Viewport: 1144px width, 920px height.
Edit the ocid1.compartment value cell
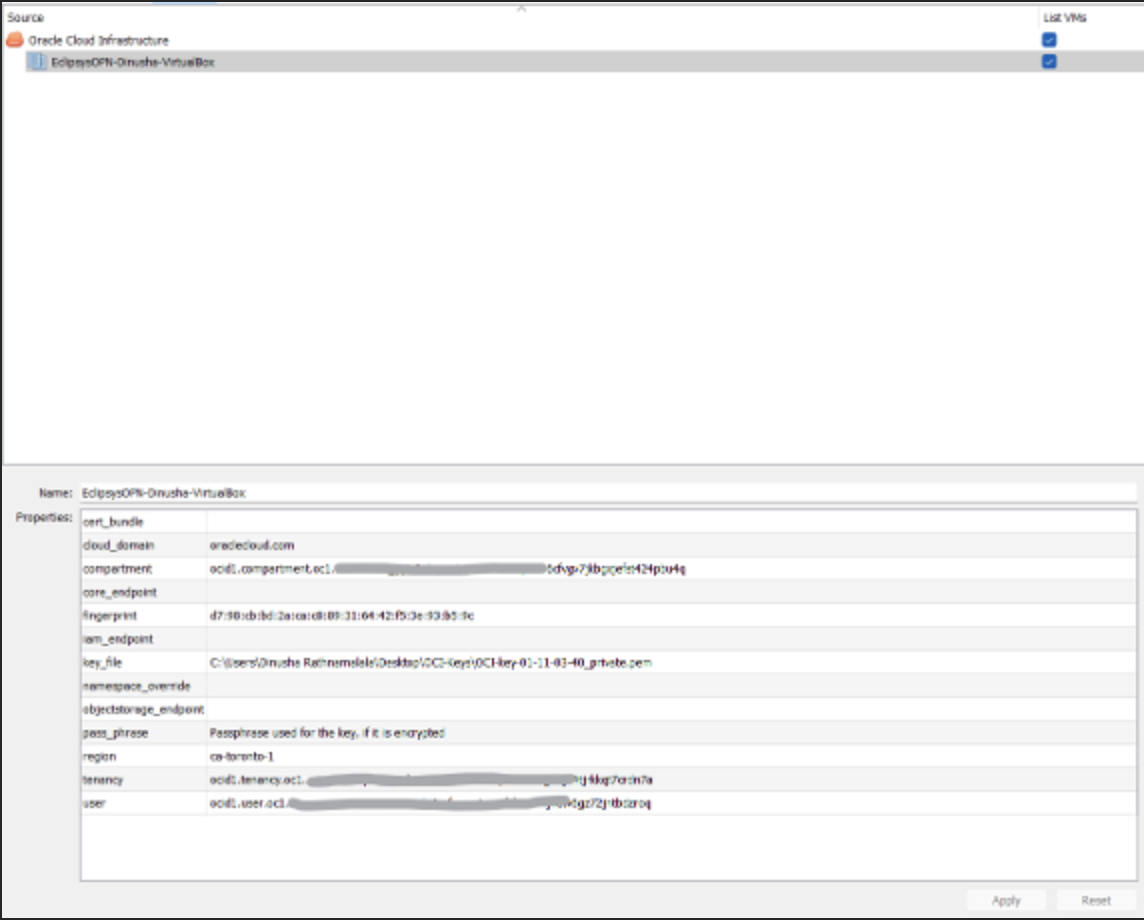pos(671,568)
